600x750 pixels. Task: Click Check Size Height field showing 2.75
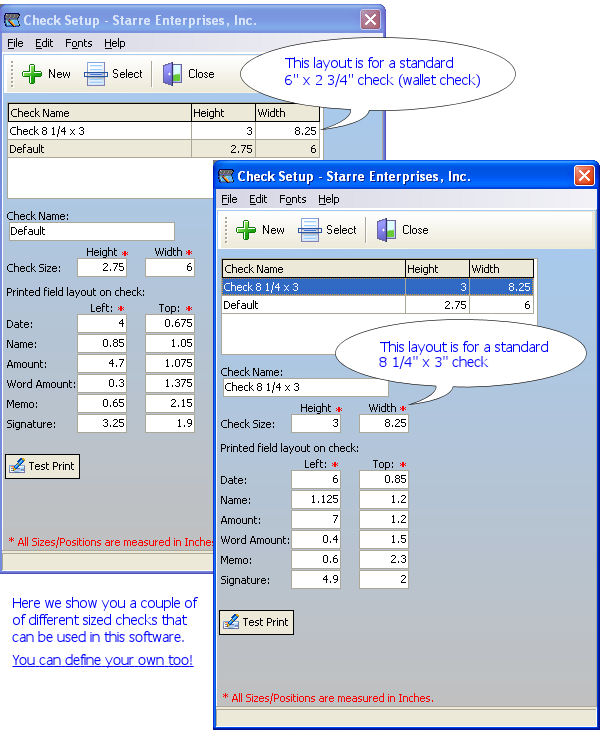point(102,267)
